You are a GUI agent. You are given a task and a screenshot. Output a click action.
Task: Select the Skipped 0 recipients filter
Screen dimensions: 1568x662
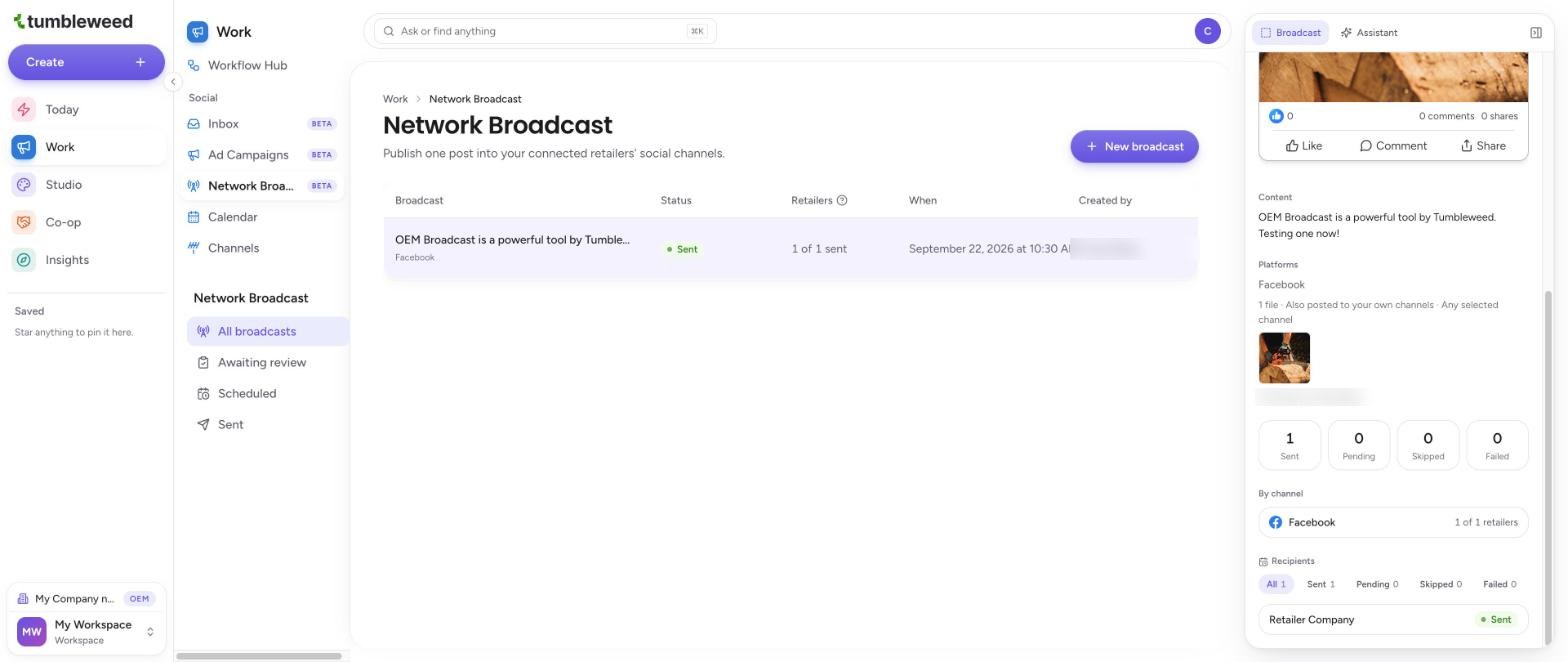(1440, 584)
